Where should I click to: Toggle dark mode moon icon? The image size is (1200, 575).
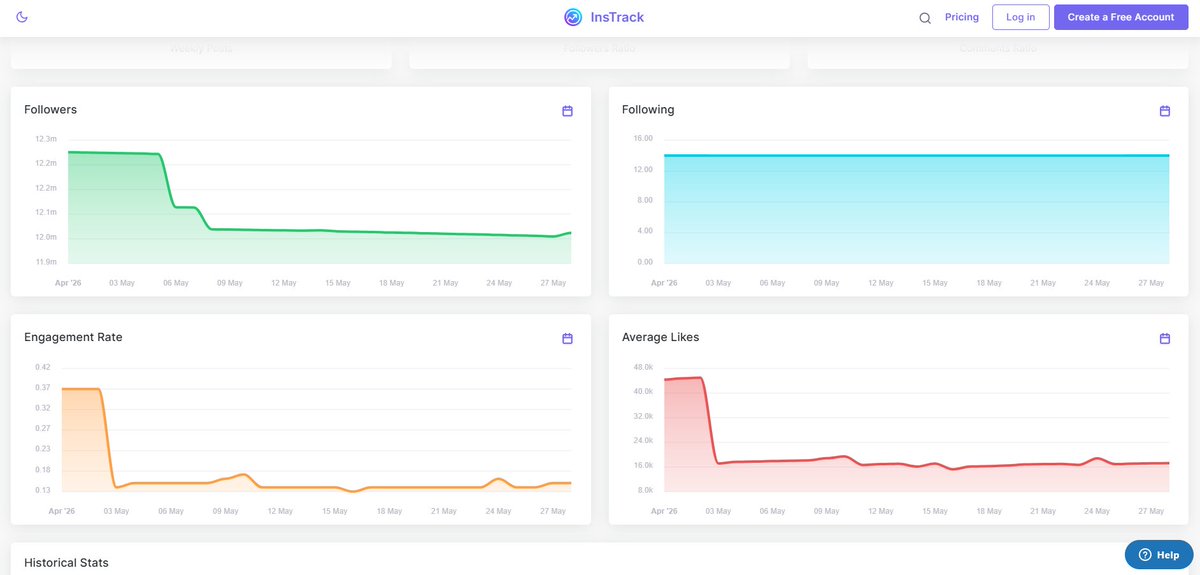(23, 17)
